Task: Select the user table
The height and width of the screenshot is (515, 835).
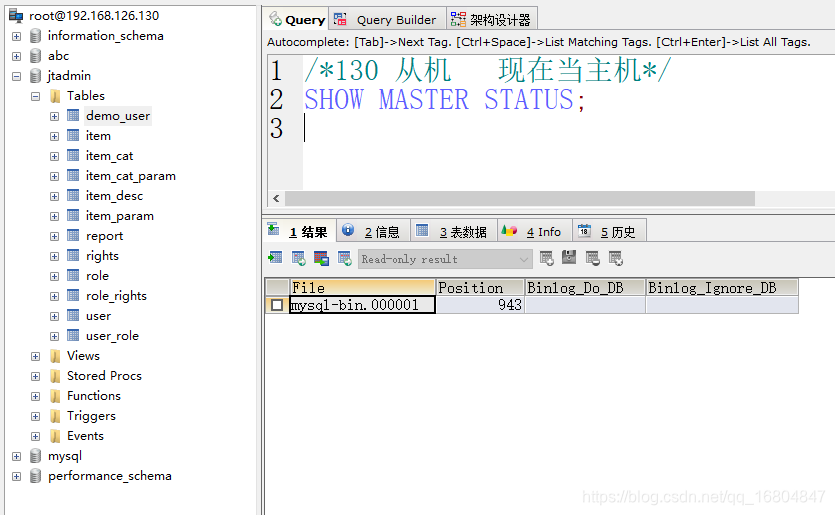Action: pos(99,316)
